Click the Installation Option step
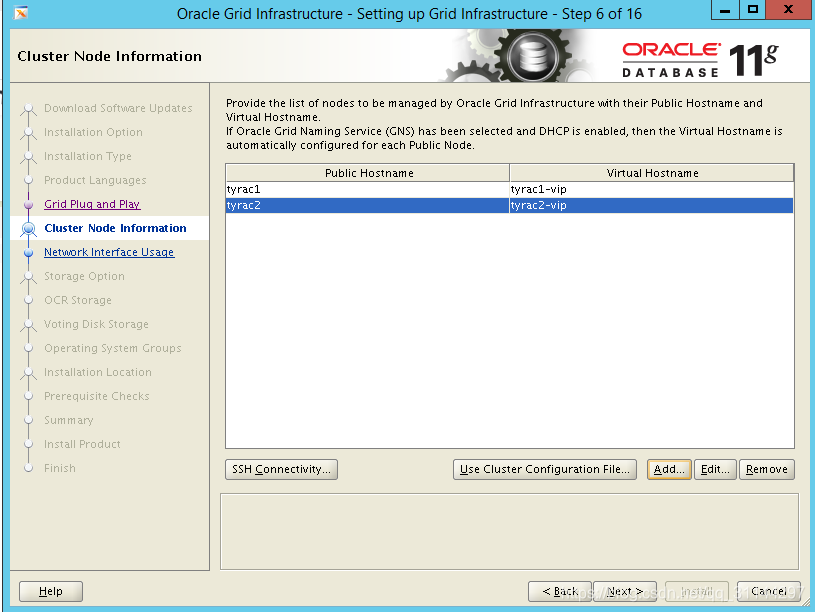The height and width of the screenshot is (612, 815). coord(93,132)
